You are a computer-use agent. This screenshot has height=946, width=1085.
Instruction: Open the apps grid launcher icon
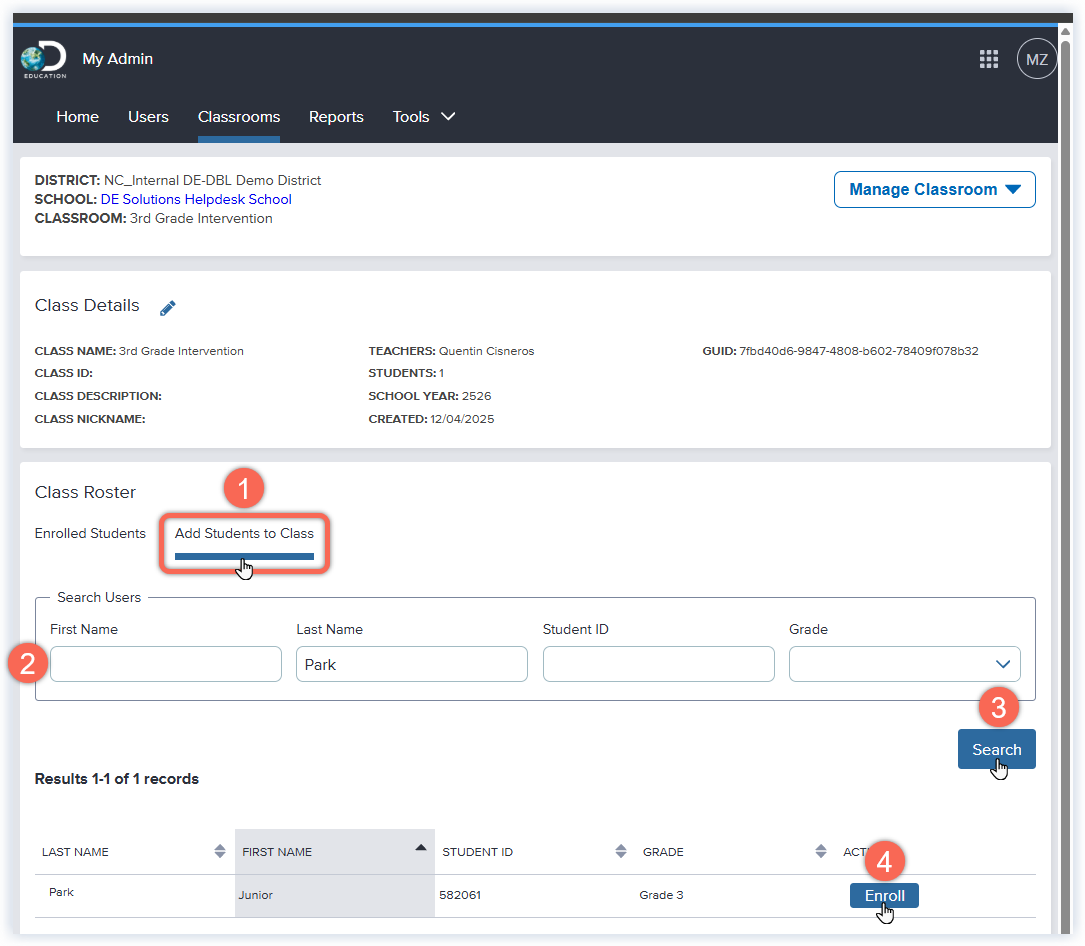pos(988,59)
